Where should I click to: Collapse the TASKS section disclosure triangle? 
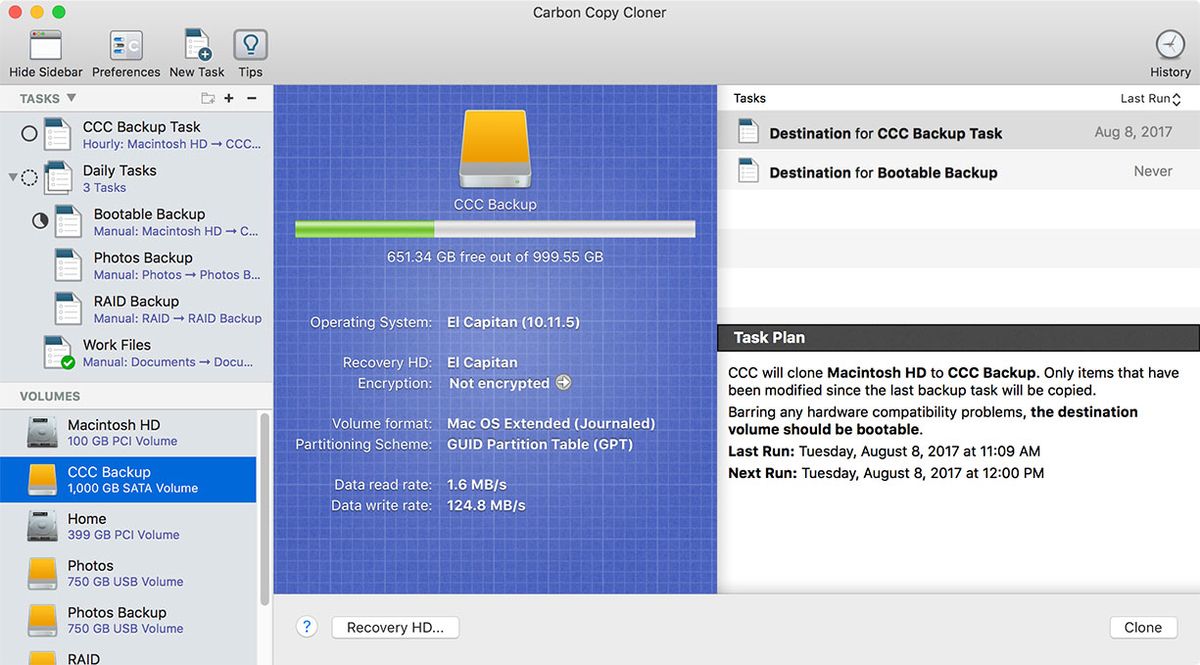click(72, 98)
